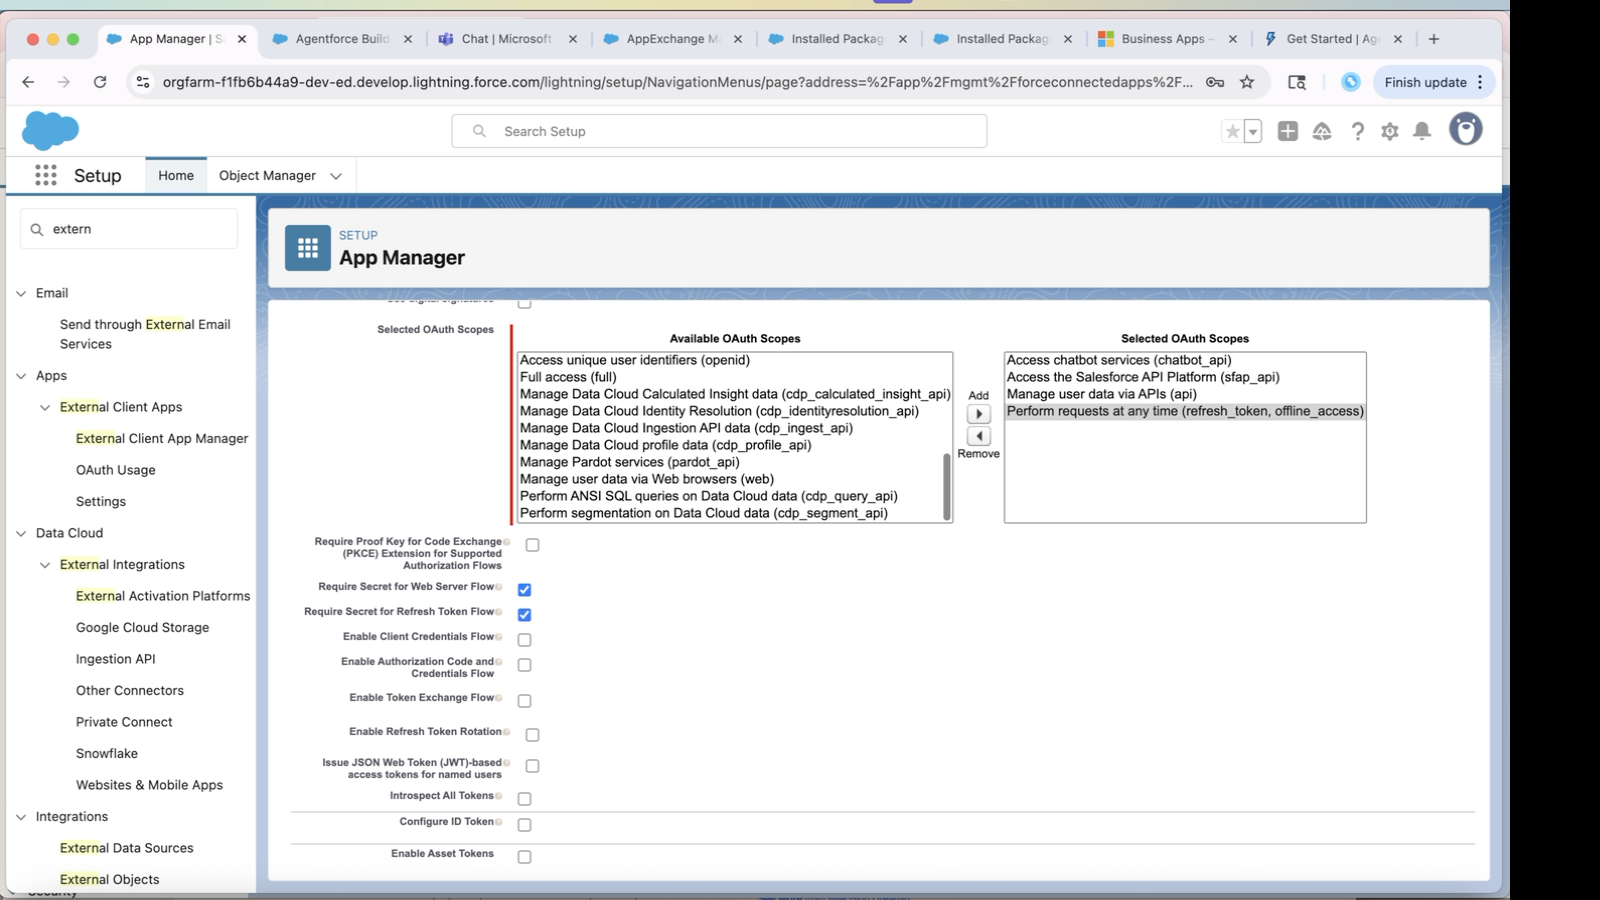This screenshot has width=1600, height=900.
Task: Go forward in browser history
Action: tap(64, 82)
